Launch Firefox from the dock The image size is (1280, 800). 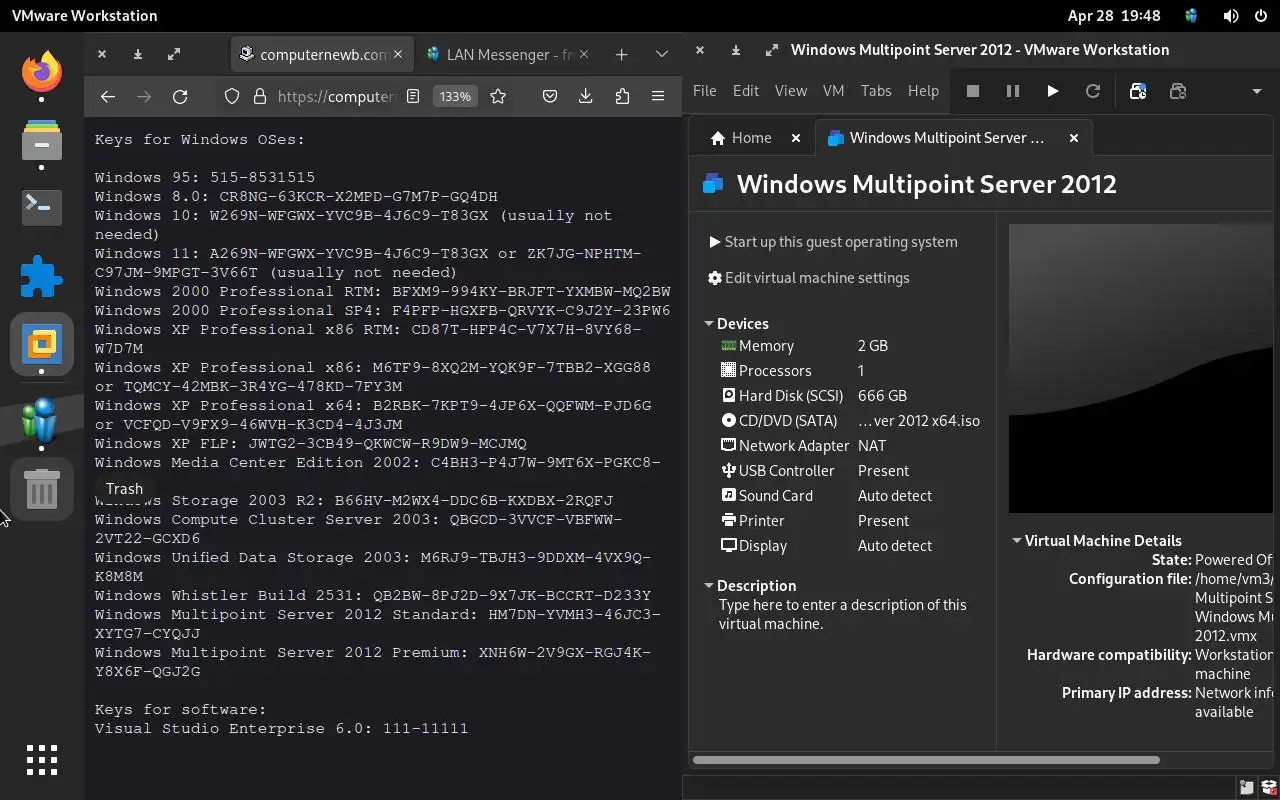[42, 71]
